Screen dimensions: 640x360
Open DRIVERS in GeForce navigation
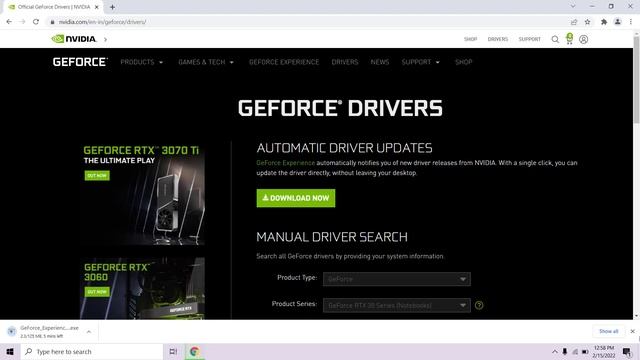coord(345,62)
